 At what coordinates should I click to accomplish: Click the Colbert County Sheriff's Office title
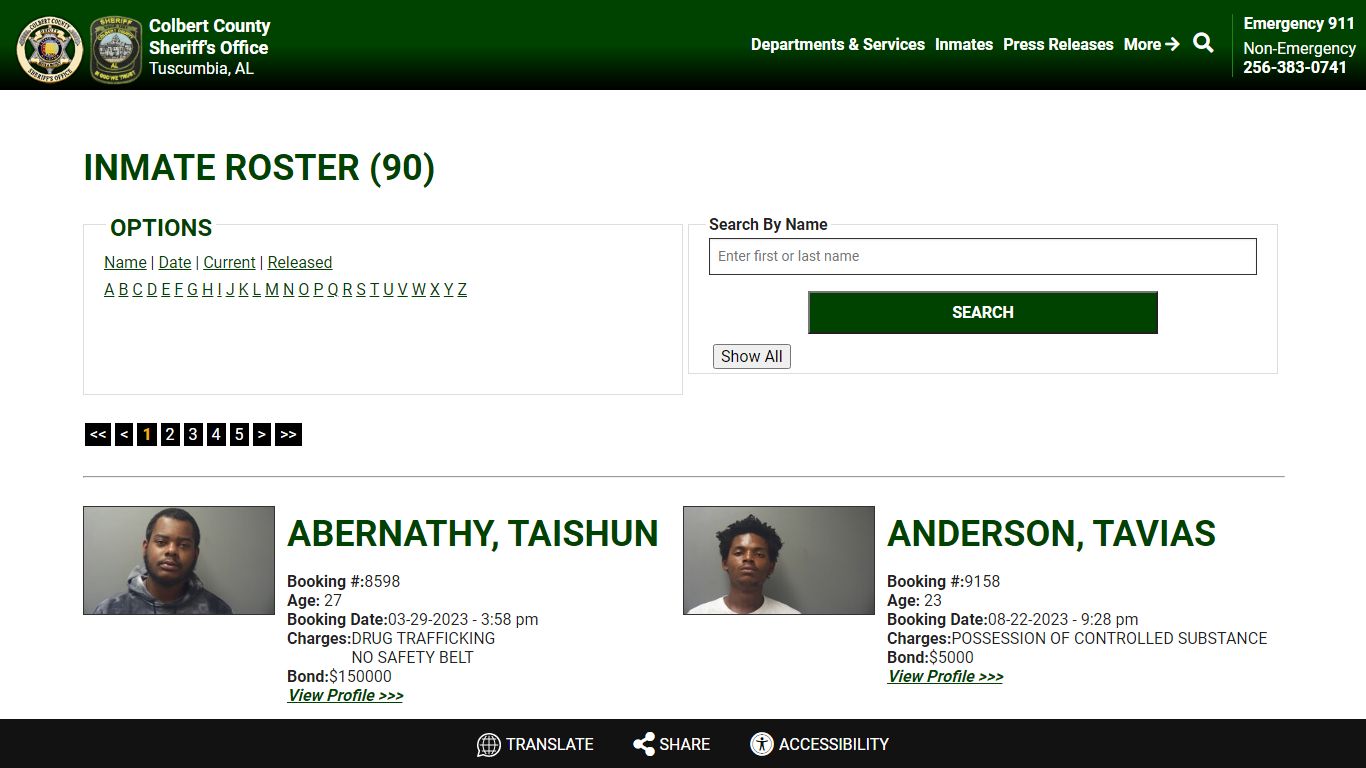coord(209,37)
